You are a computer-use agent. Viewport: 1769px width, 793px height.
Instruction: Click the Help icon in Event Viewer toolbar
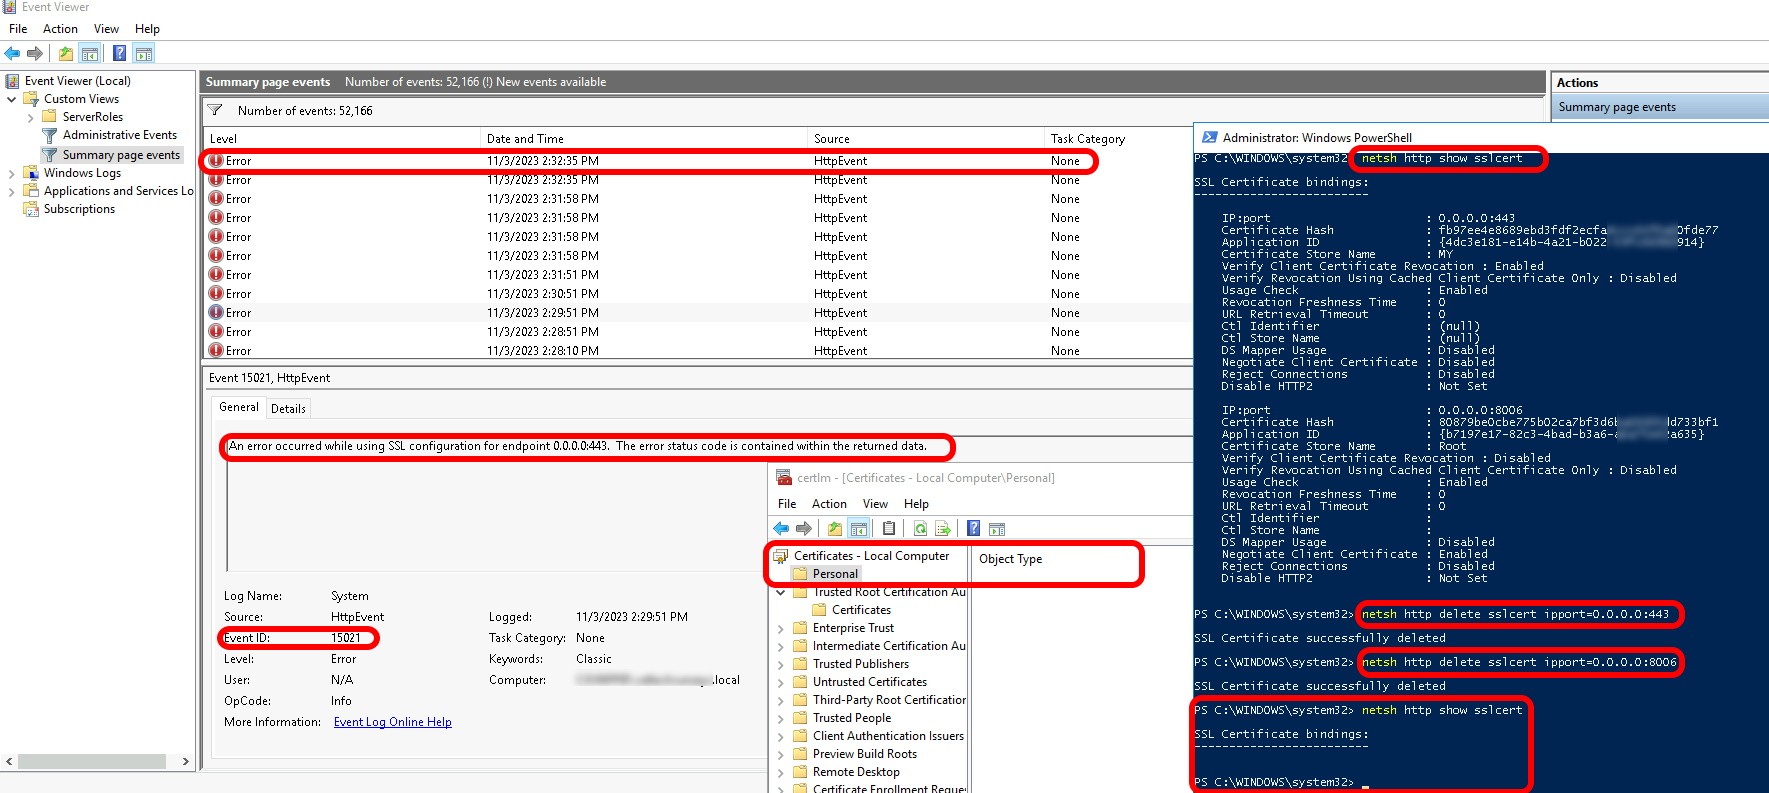click(x=119, y=53)
